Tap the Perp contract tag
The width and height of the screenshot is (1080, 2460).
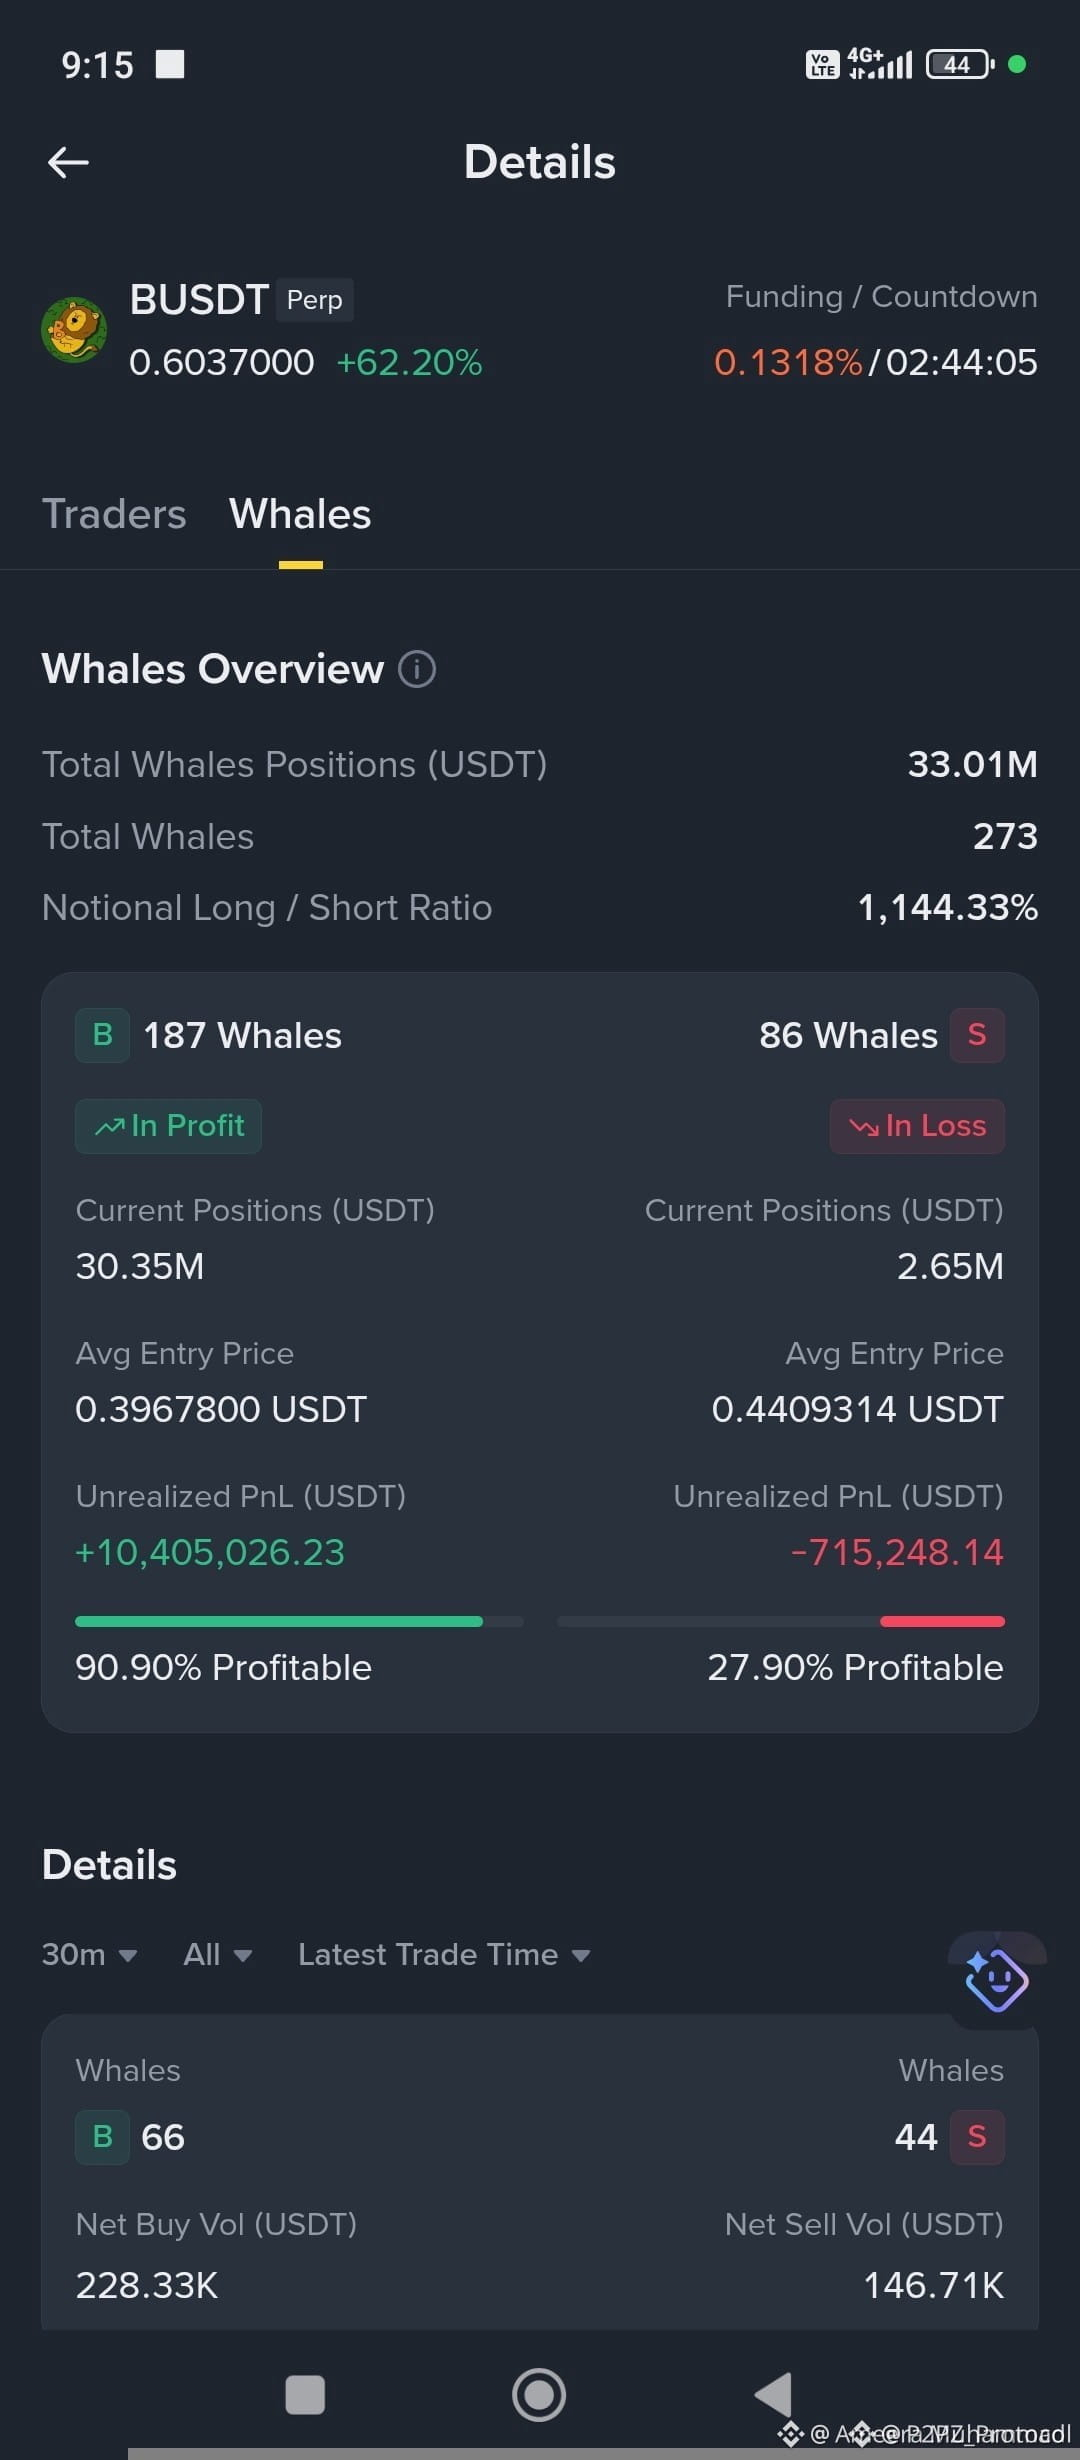(314, 300)
